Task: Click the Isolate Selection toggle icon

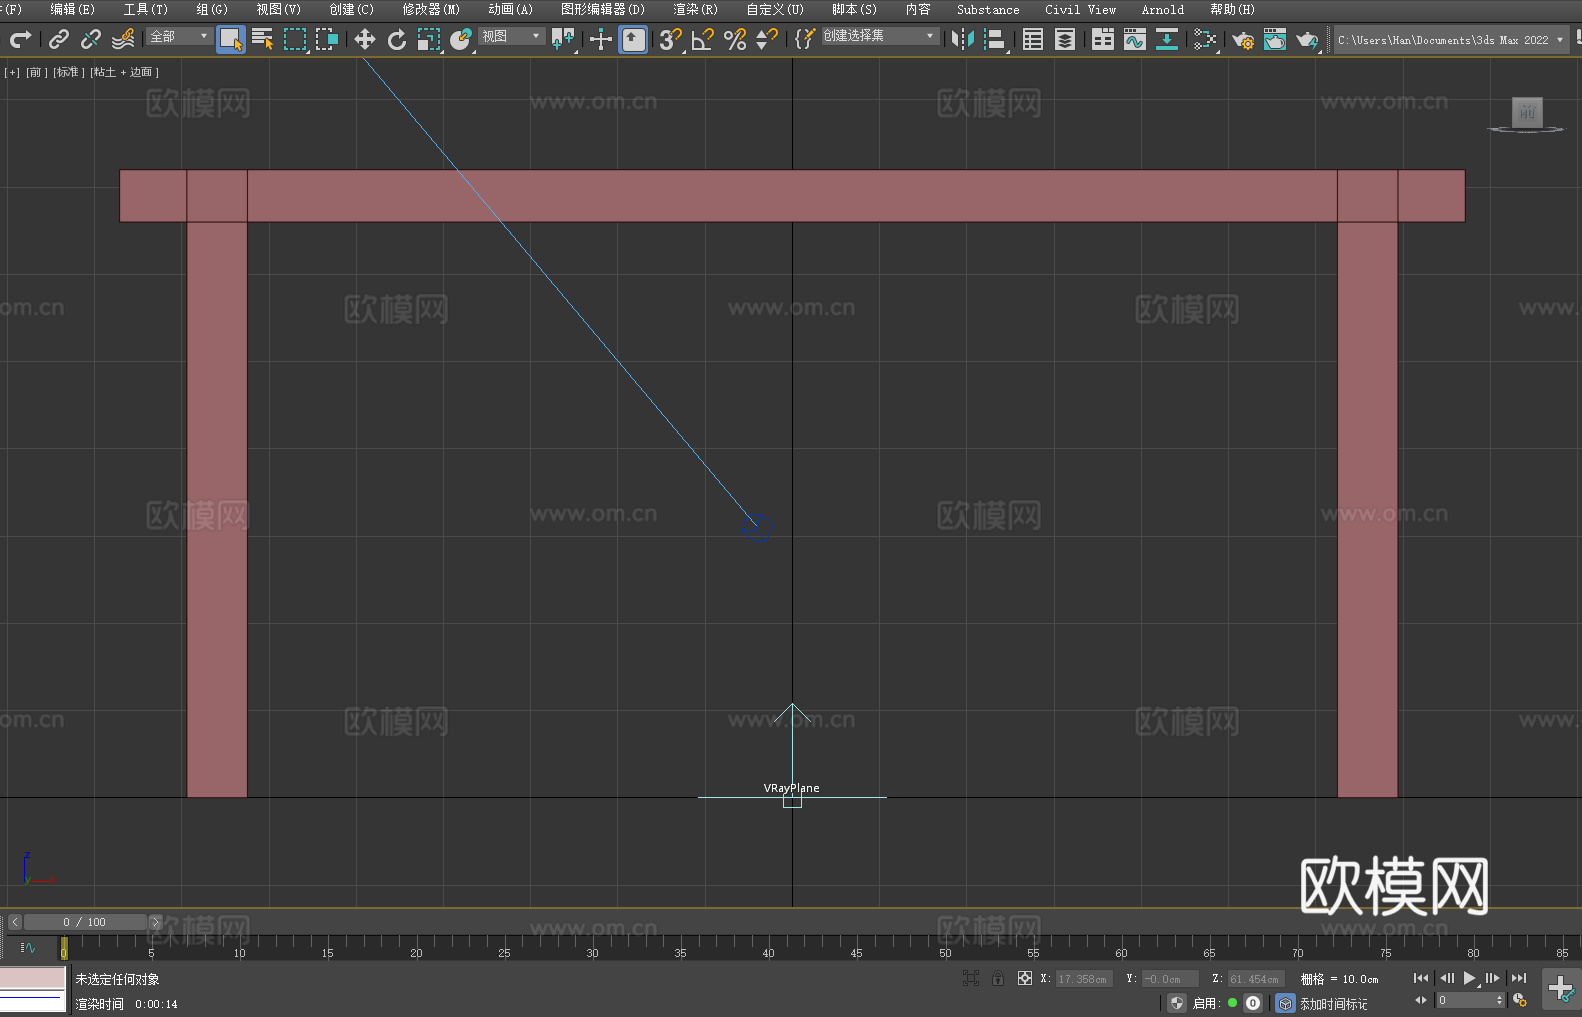Action: pyautogui.click(x=971, y=978)
